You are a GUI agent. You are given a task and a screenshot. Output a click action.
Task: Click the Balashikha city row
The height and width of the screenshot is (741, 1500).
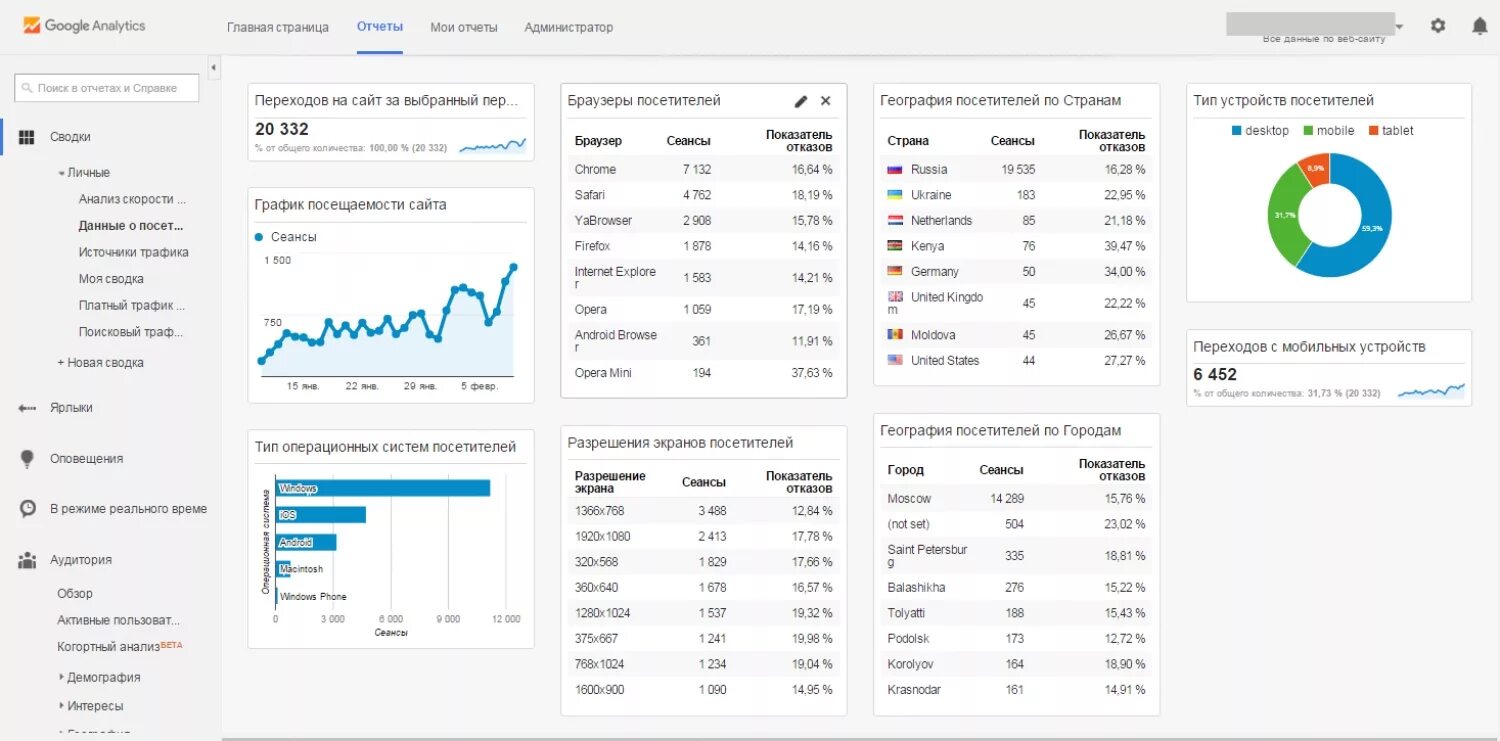point(1017,588)
